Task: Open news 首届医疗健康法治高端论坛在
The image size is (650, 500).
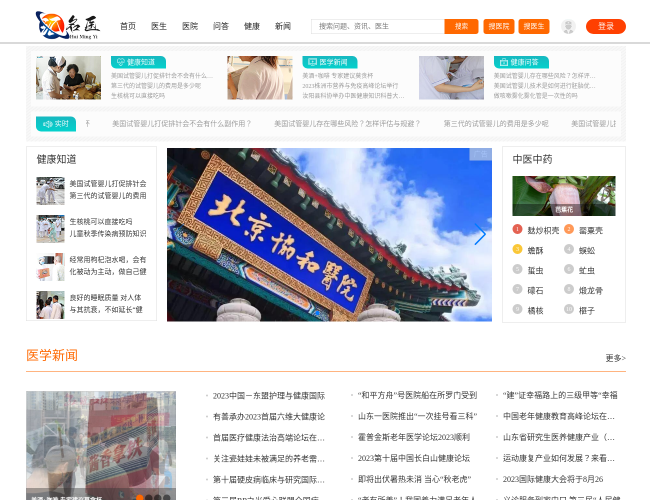Action: (x=269, y=437)
